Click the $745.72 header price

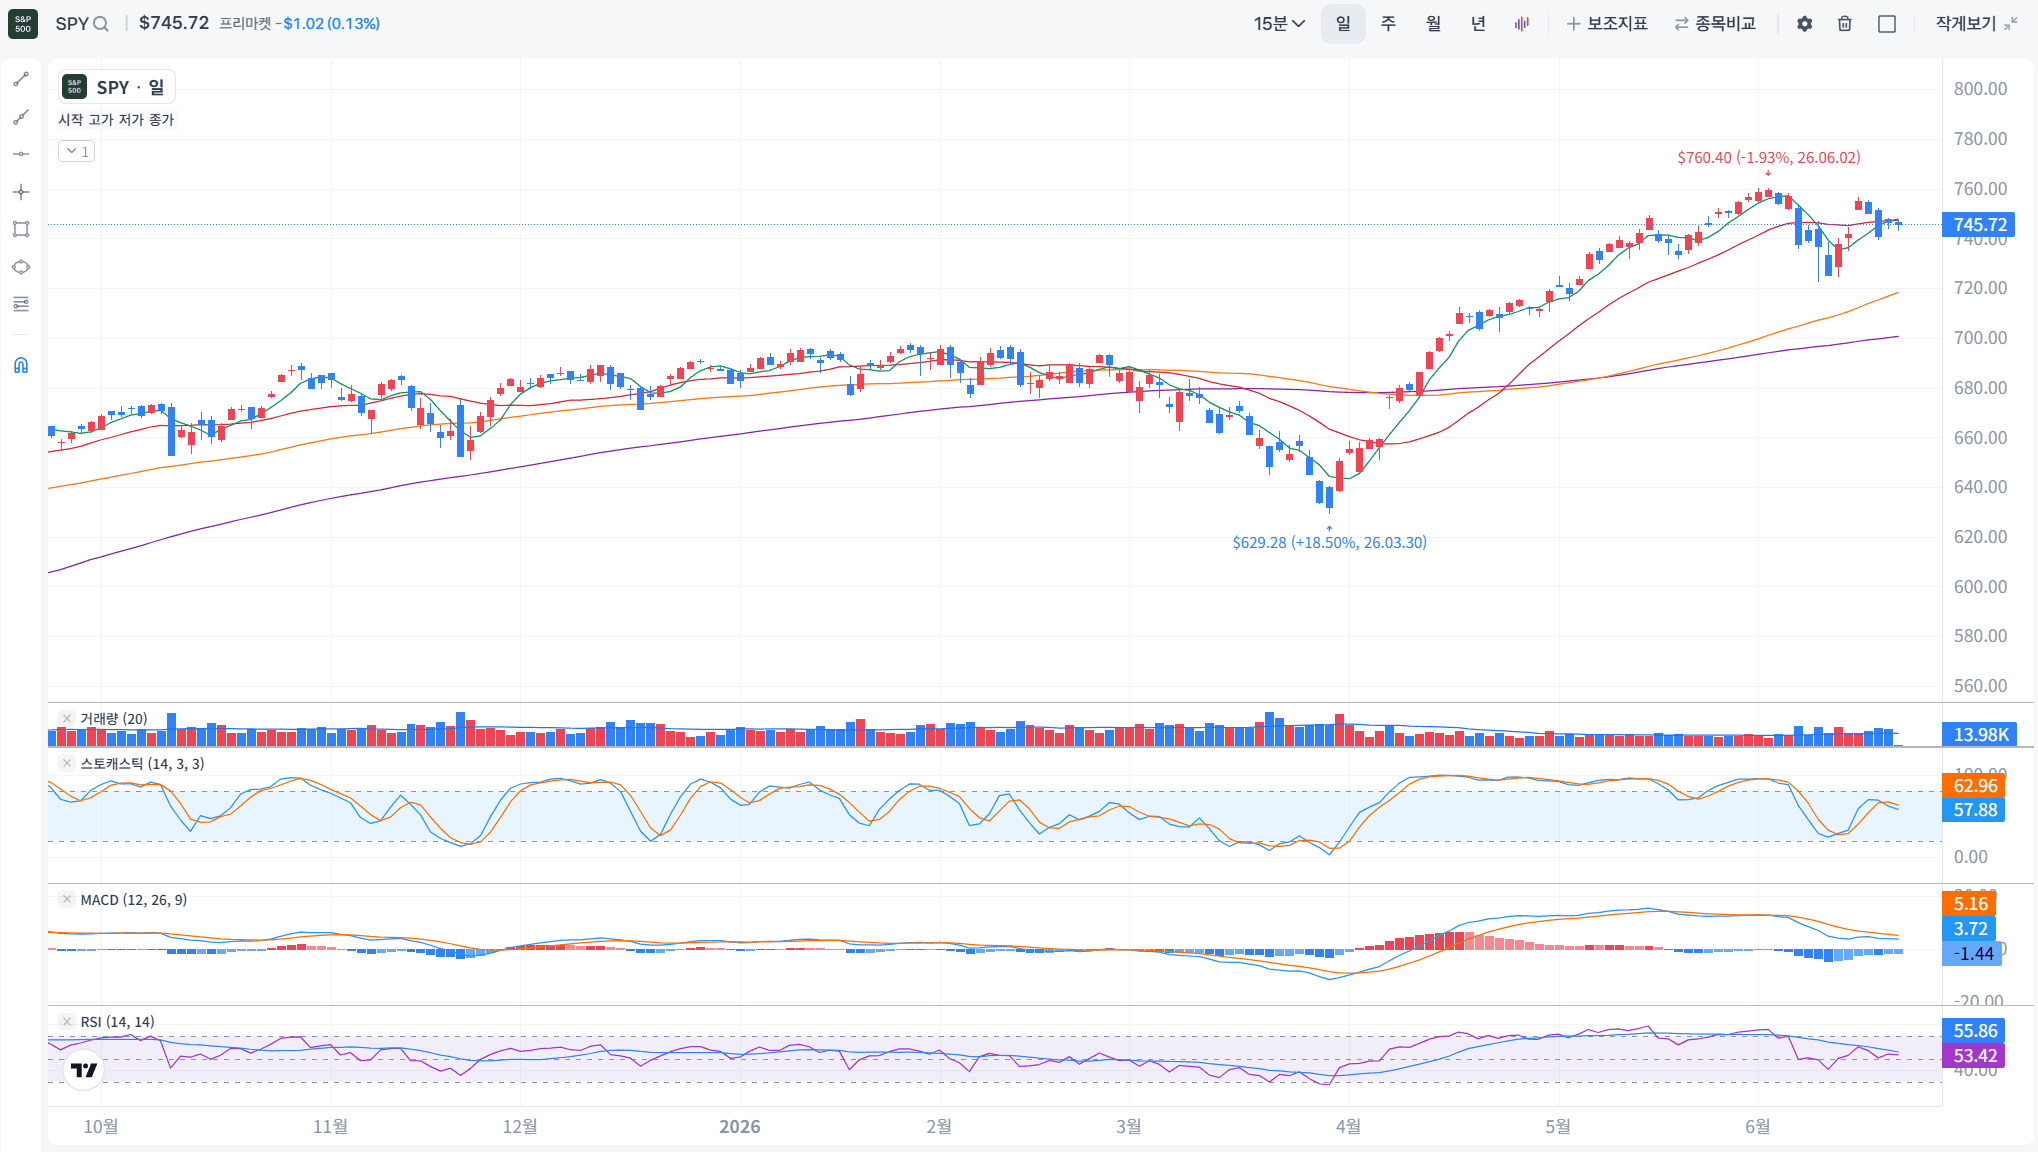click(x=174, y=23)
